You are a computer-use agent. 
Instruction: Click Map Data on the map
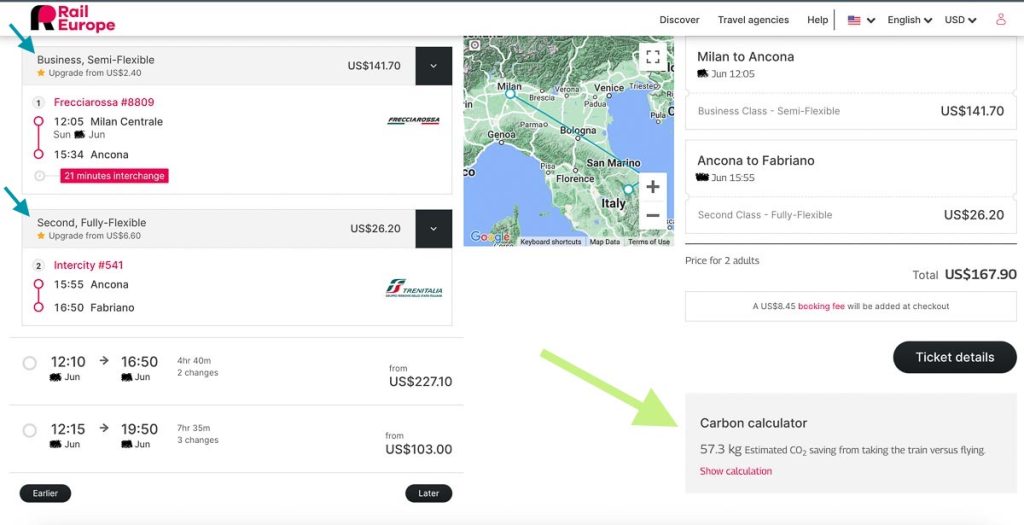click(605, 242)
